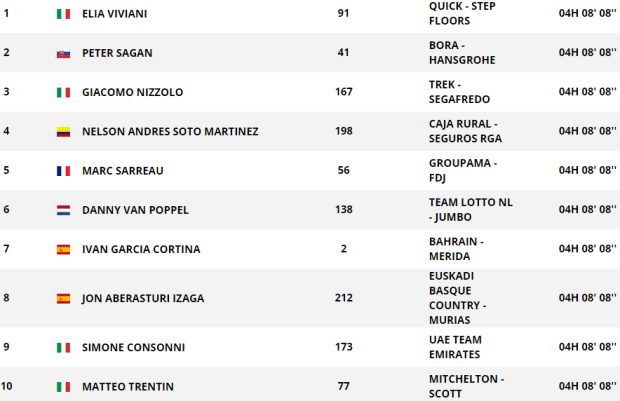Click bib number 212
This screenshot has height=401, width=620.
tap(343, 298)
